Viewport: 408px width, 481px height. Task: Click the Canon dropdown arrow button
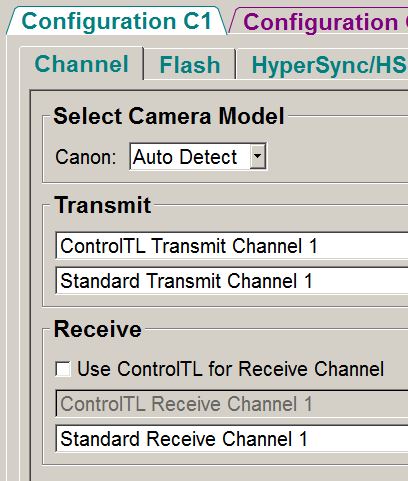coord(258,156)
